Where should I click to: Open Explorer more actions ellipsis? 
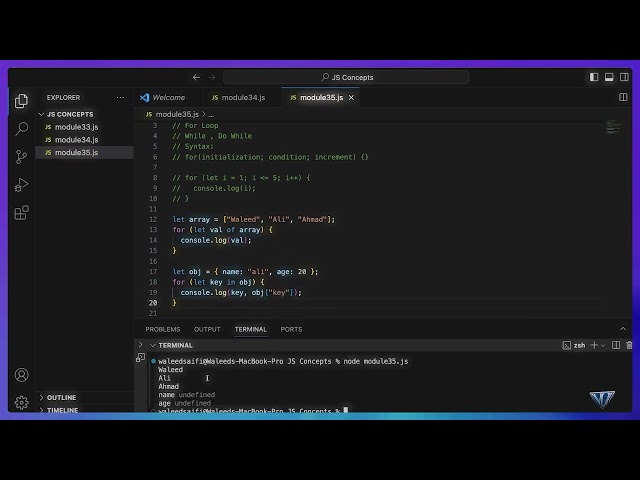120,98
